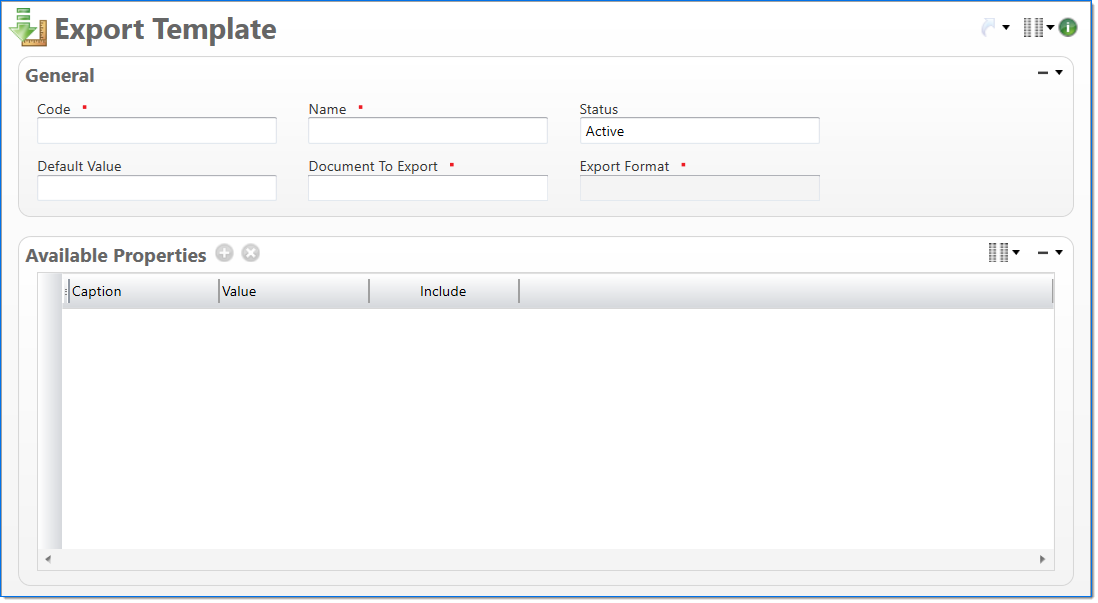The image size is (1098, 603).
Task: Select the Status field showing Active
Action: tap(699, 131)
